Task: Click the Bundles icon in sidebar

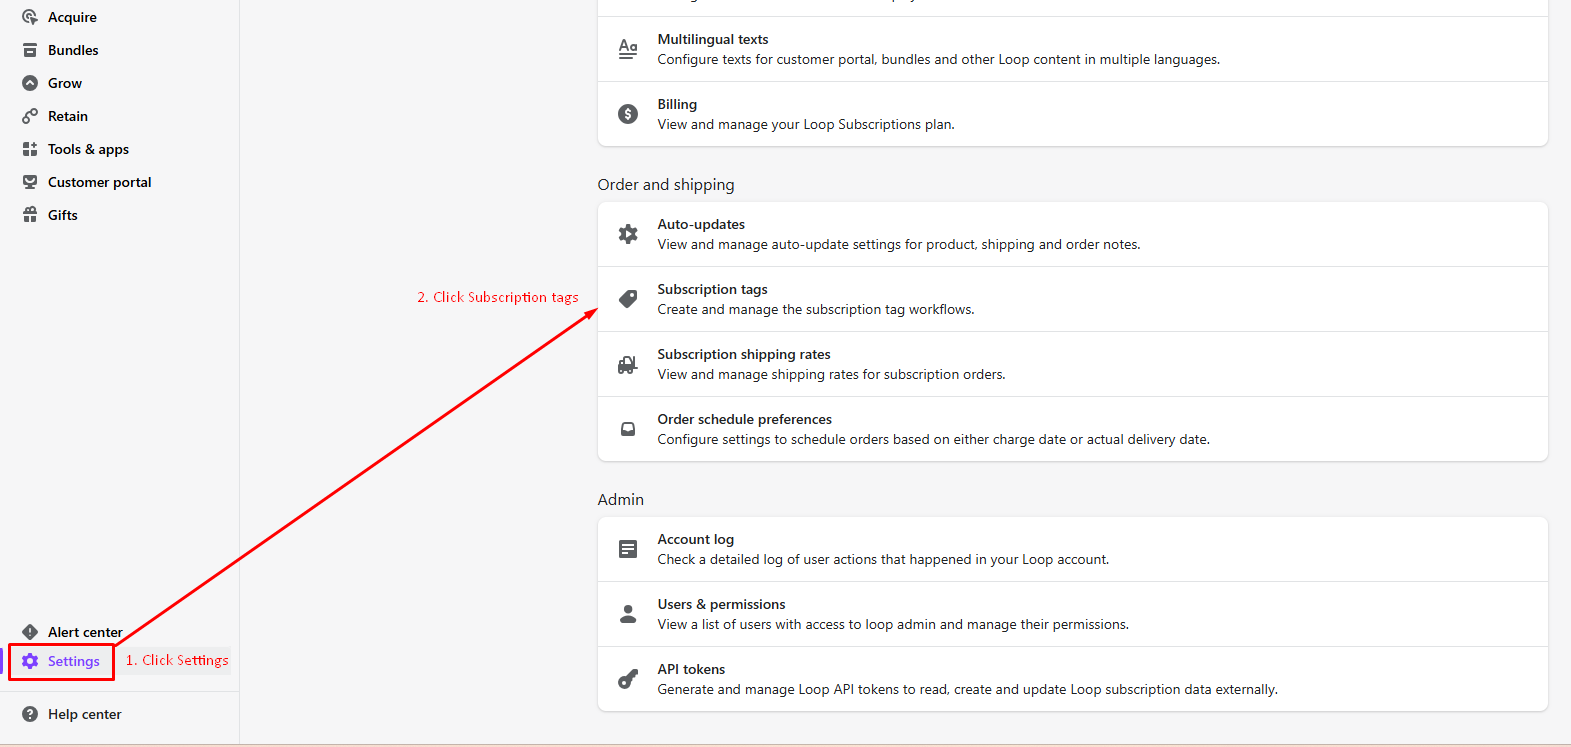Action: (30, 50)
